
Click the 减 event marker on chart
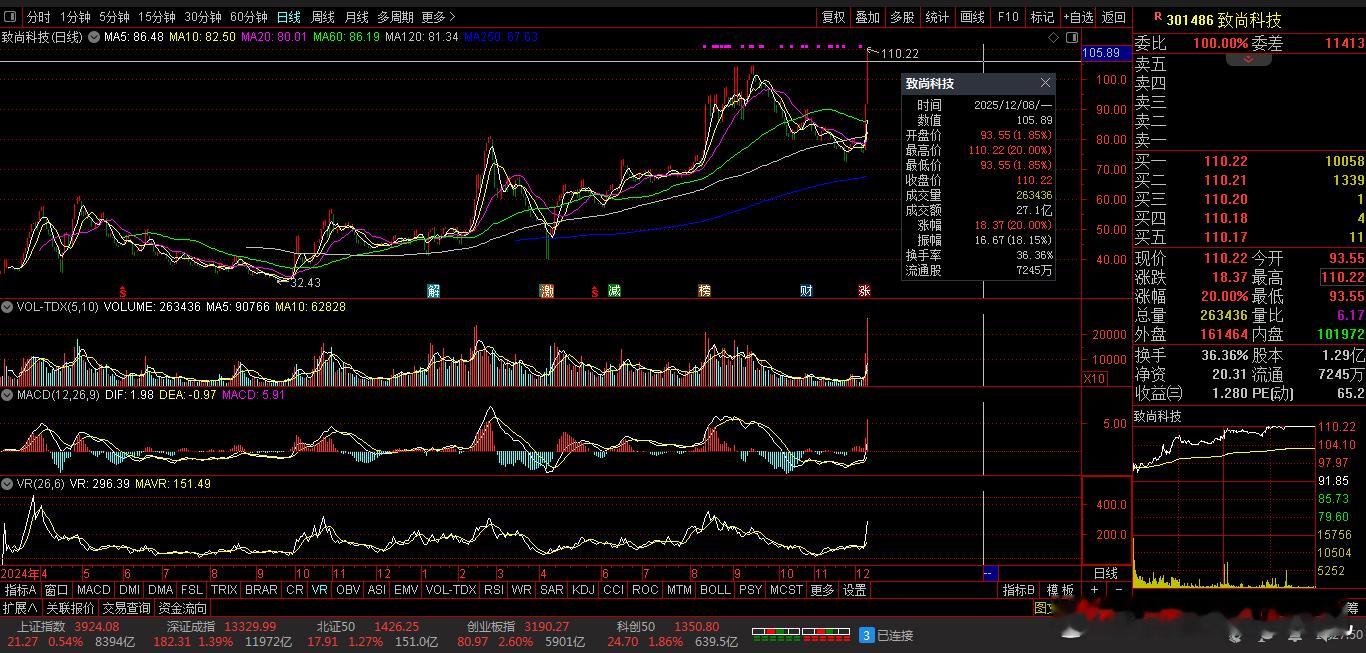click(614, 291)
